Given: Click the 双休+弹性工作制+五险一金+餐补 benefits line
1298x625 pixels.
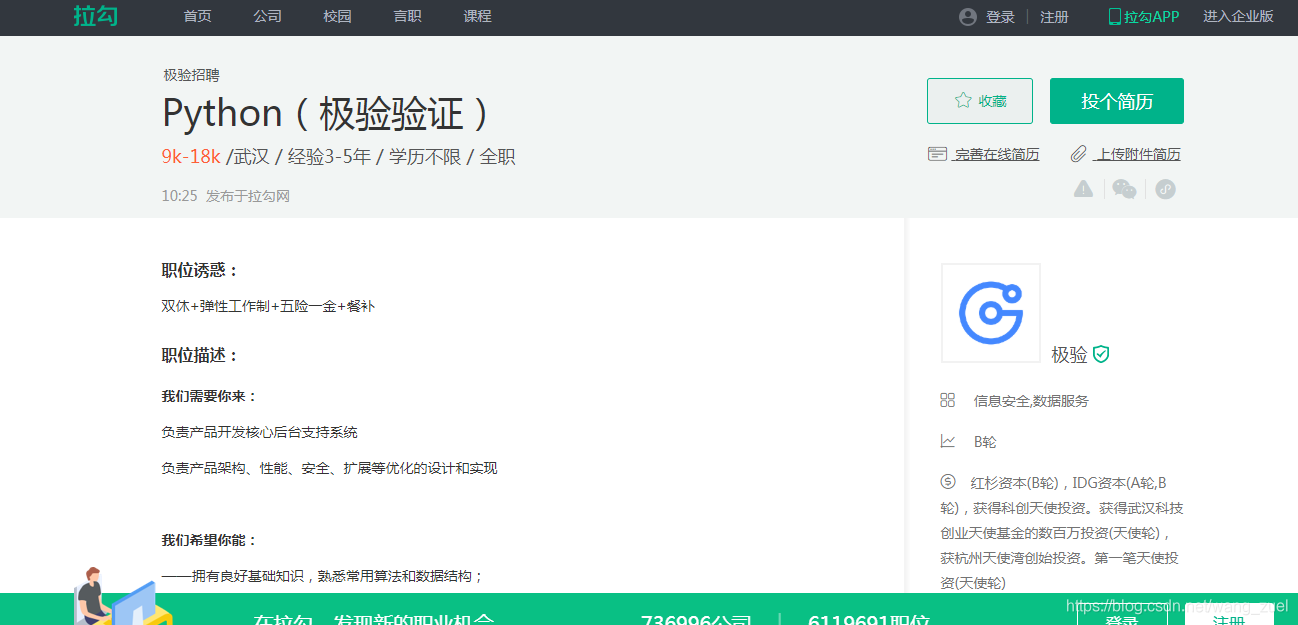Looking at the screenshot, I should (x=268, y=306).
